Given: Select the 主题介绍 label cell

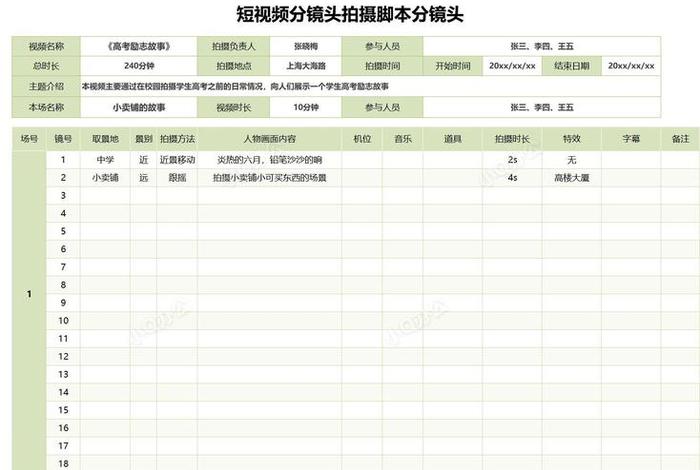Looking at the screenshot, I should 46,86.
